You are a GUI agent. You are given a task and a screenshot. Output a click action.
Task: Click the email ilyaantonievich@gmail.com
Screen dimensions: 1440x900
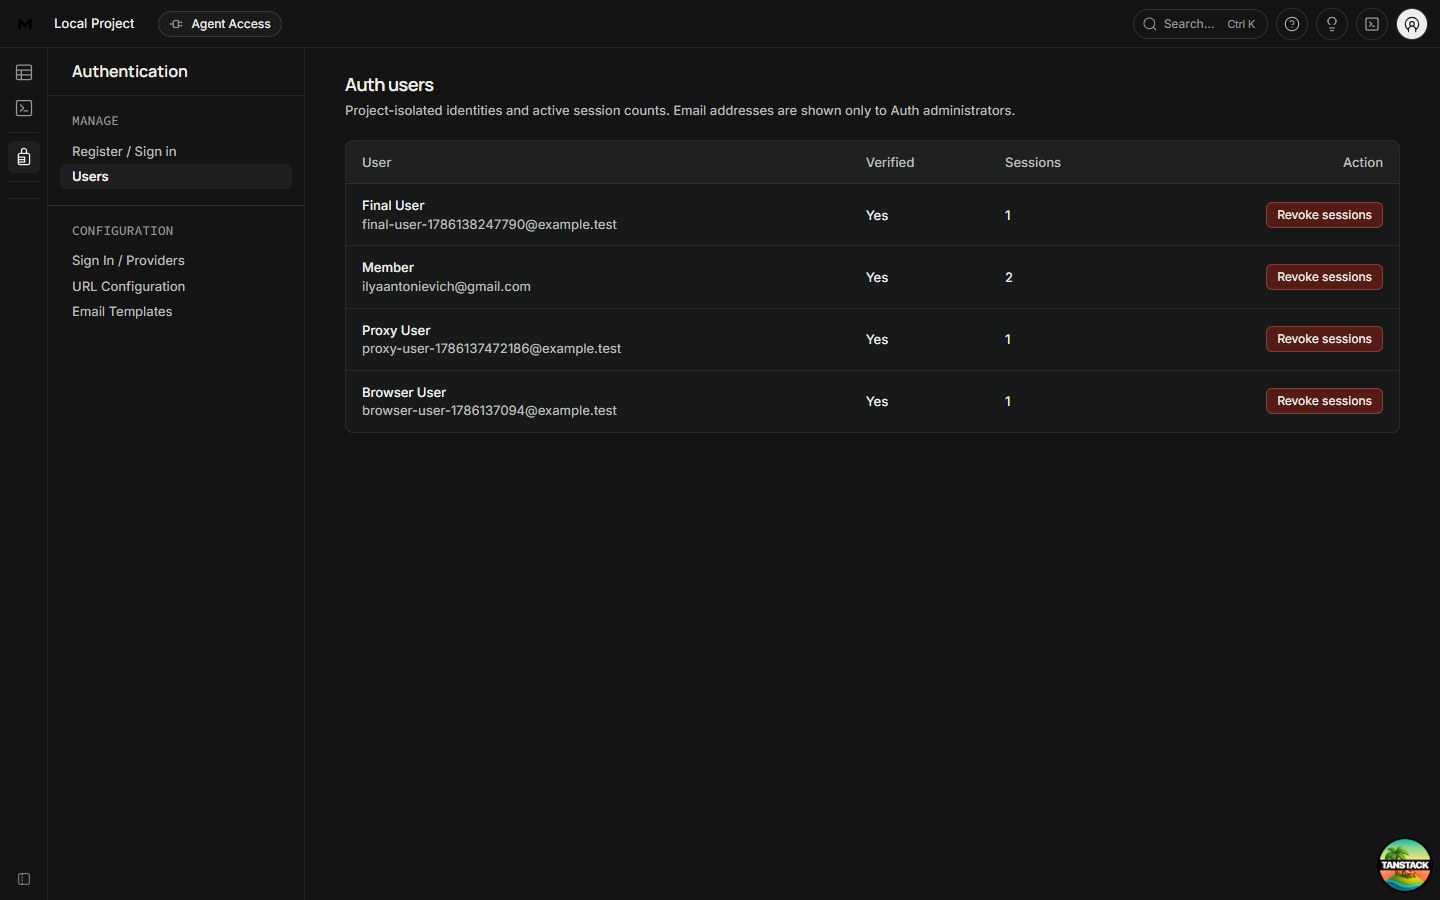446,286
